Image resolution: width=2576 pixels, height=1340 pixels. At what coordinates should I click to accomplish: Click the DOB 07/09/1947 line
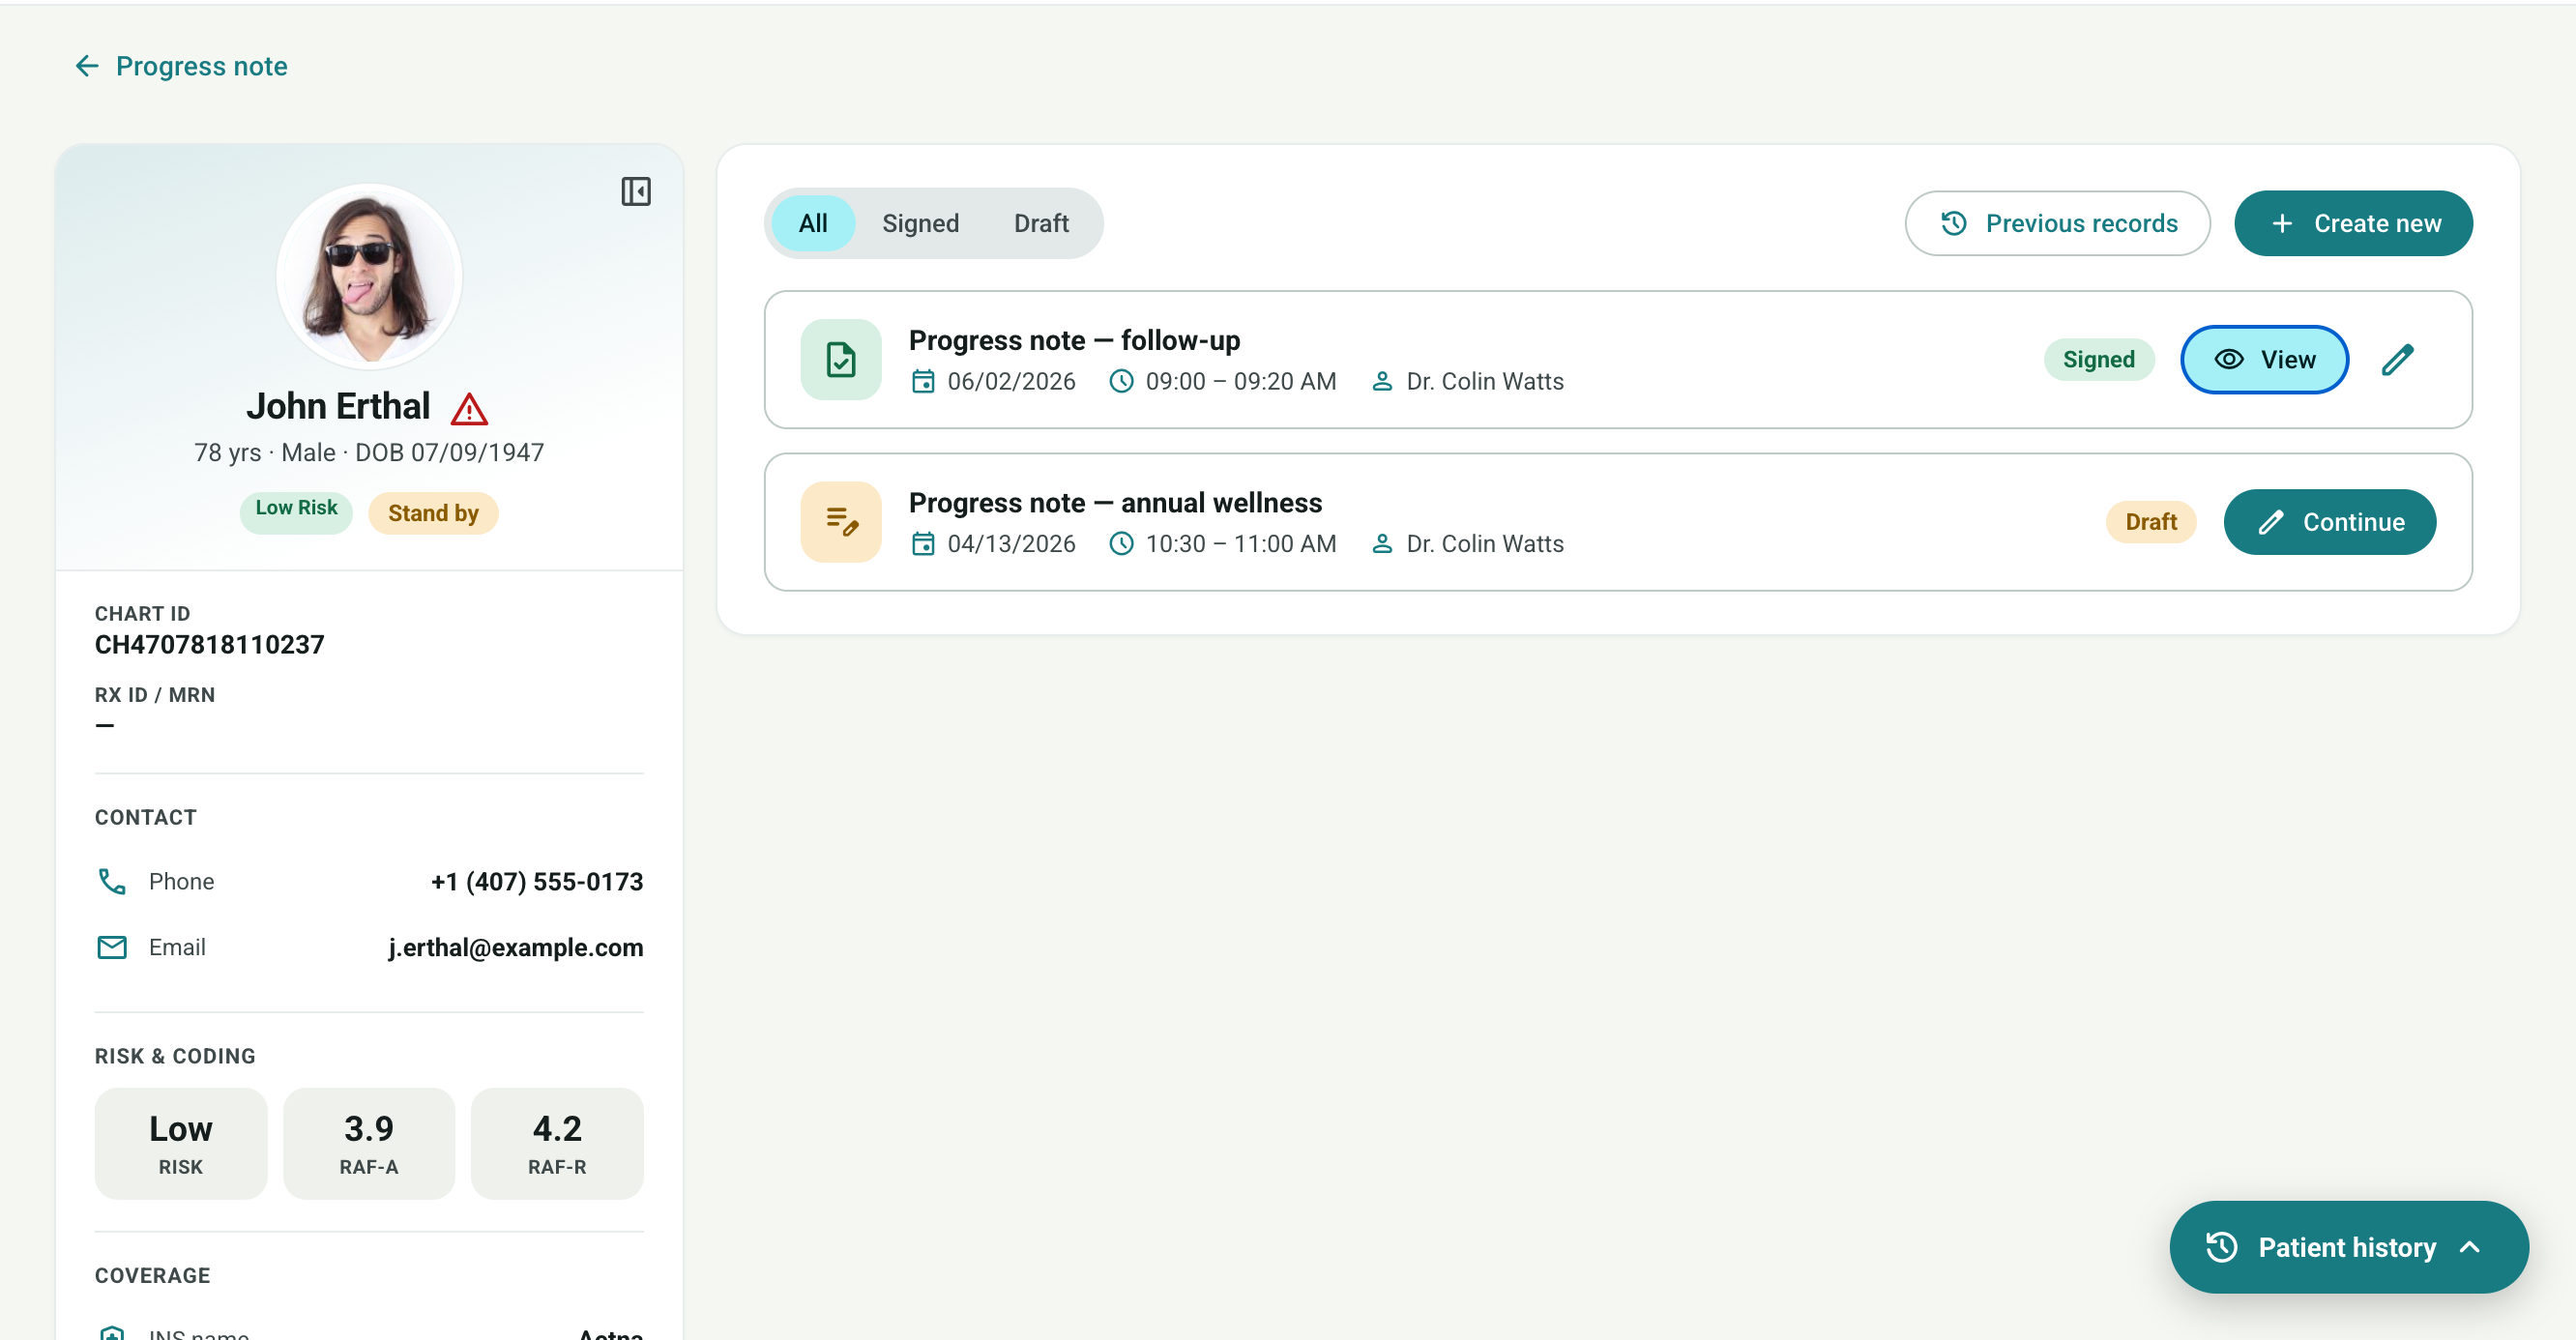(x=369, y=453)
